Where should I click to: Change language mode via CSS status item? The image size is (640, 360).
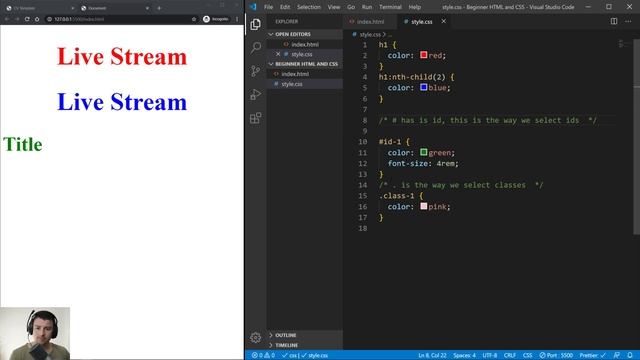coord(527,355)
